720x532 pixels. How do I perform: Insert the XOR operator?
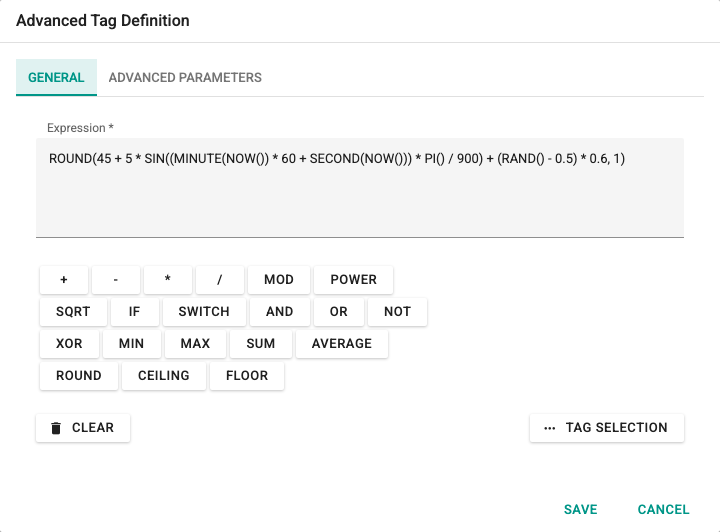pyautogui.click(x=69, y=344)
